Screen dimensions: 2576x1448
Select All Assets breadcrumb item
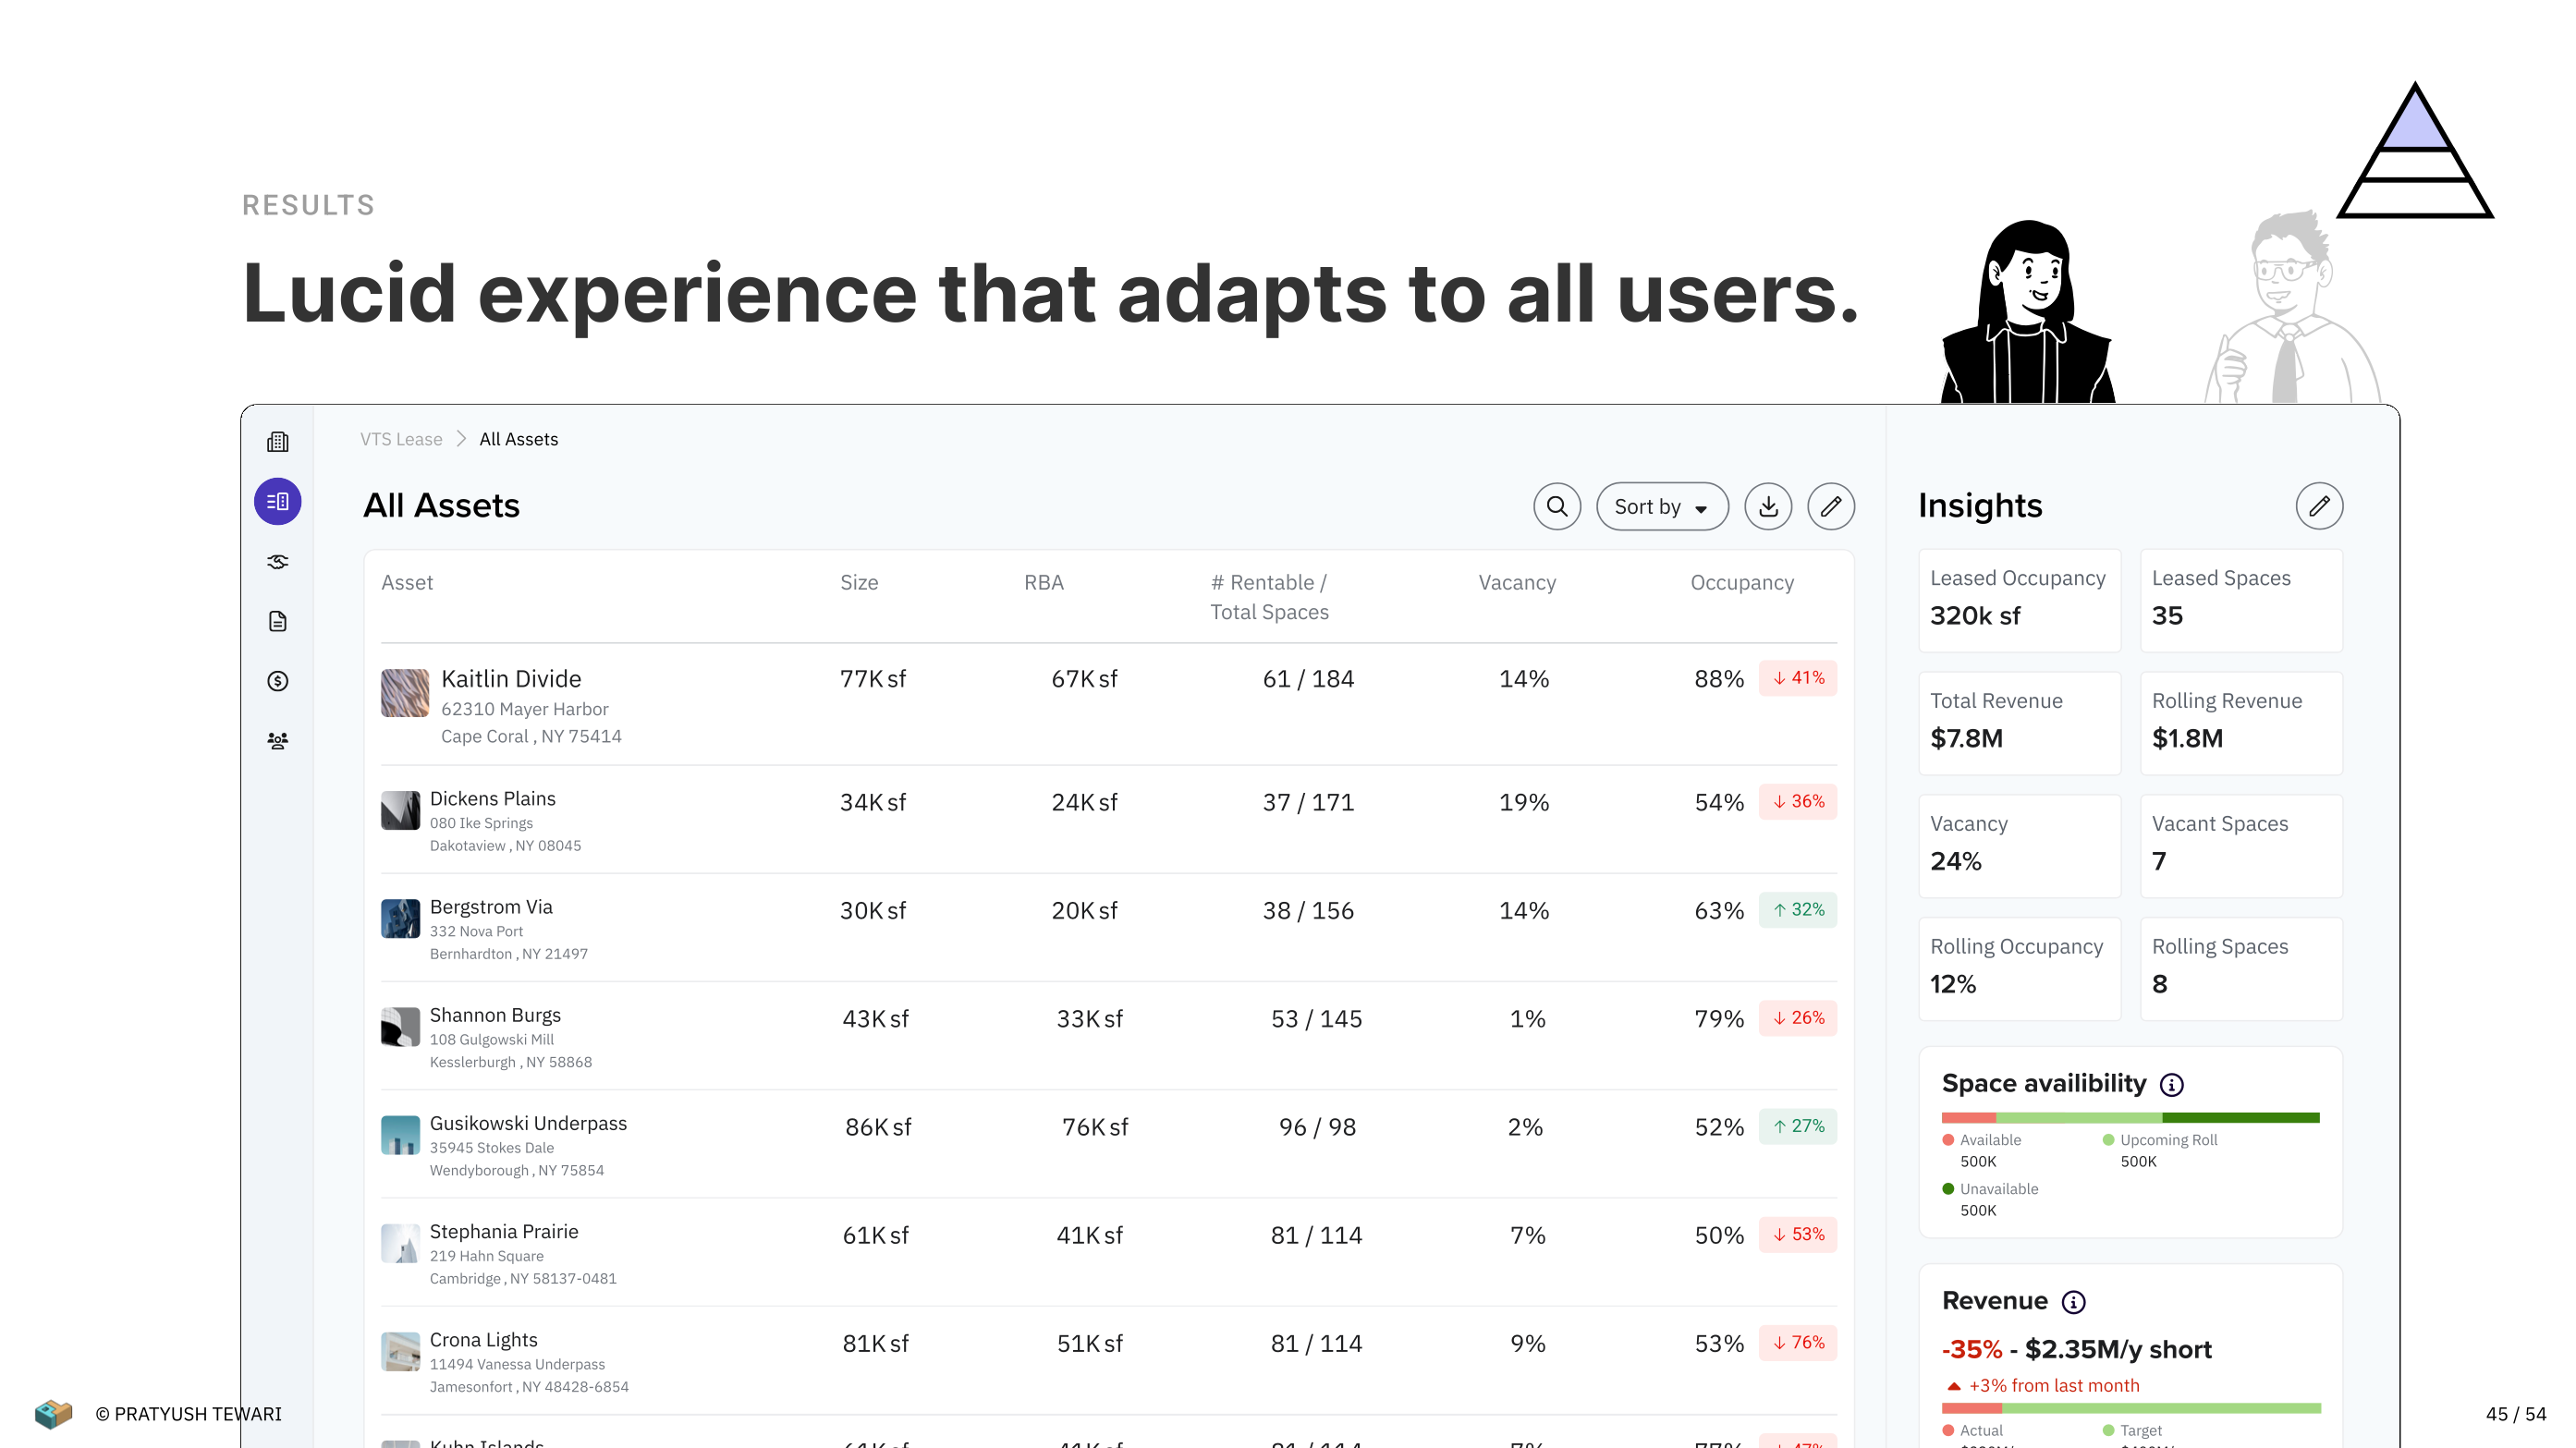(x=518, y=439)
